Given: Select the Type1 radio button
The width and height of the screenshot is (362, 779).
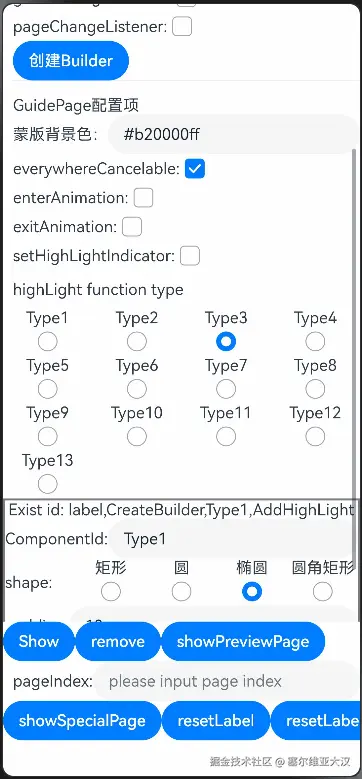Looking at the screenshot, I should pos(48,341).
